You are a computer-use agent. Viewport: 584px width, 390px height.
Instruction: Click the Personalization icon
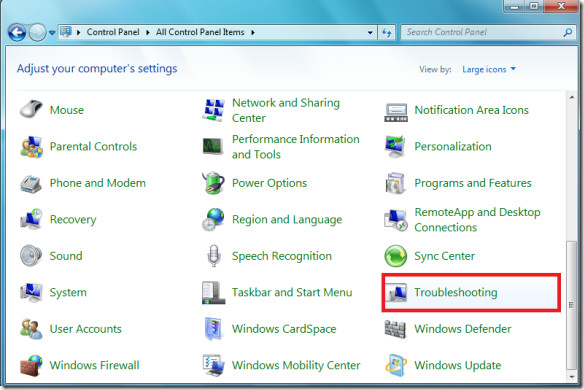(x=396, y=147)
